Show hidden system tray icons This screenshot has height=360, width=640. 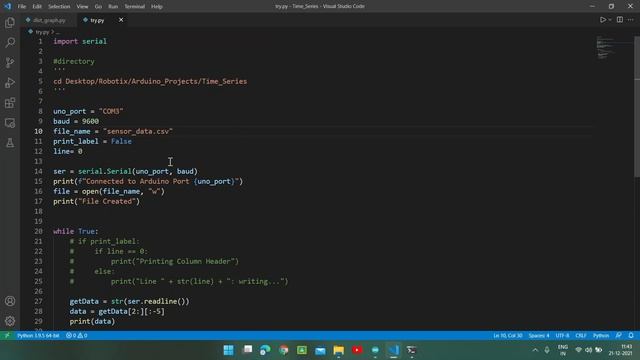535,350
